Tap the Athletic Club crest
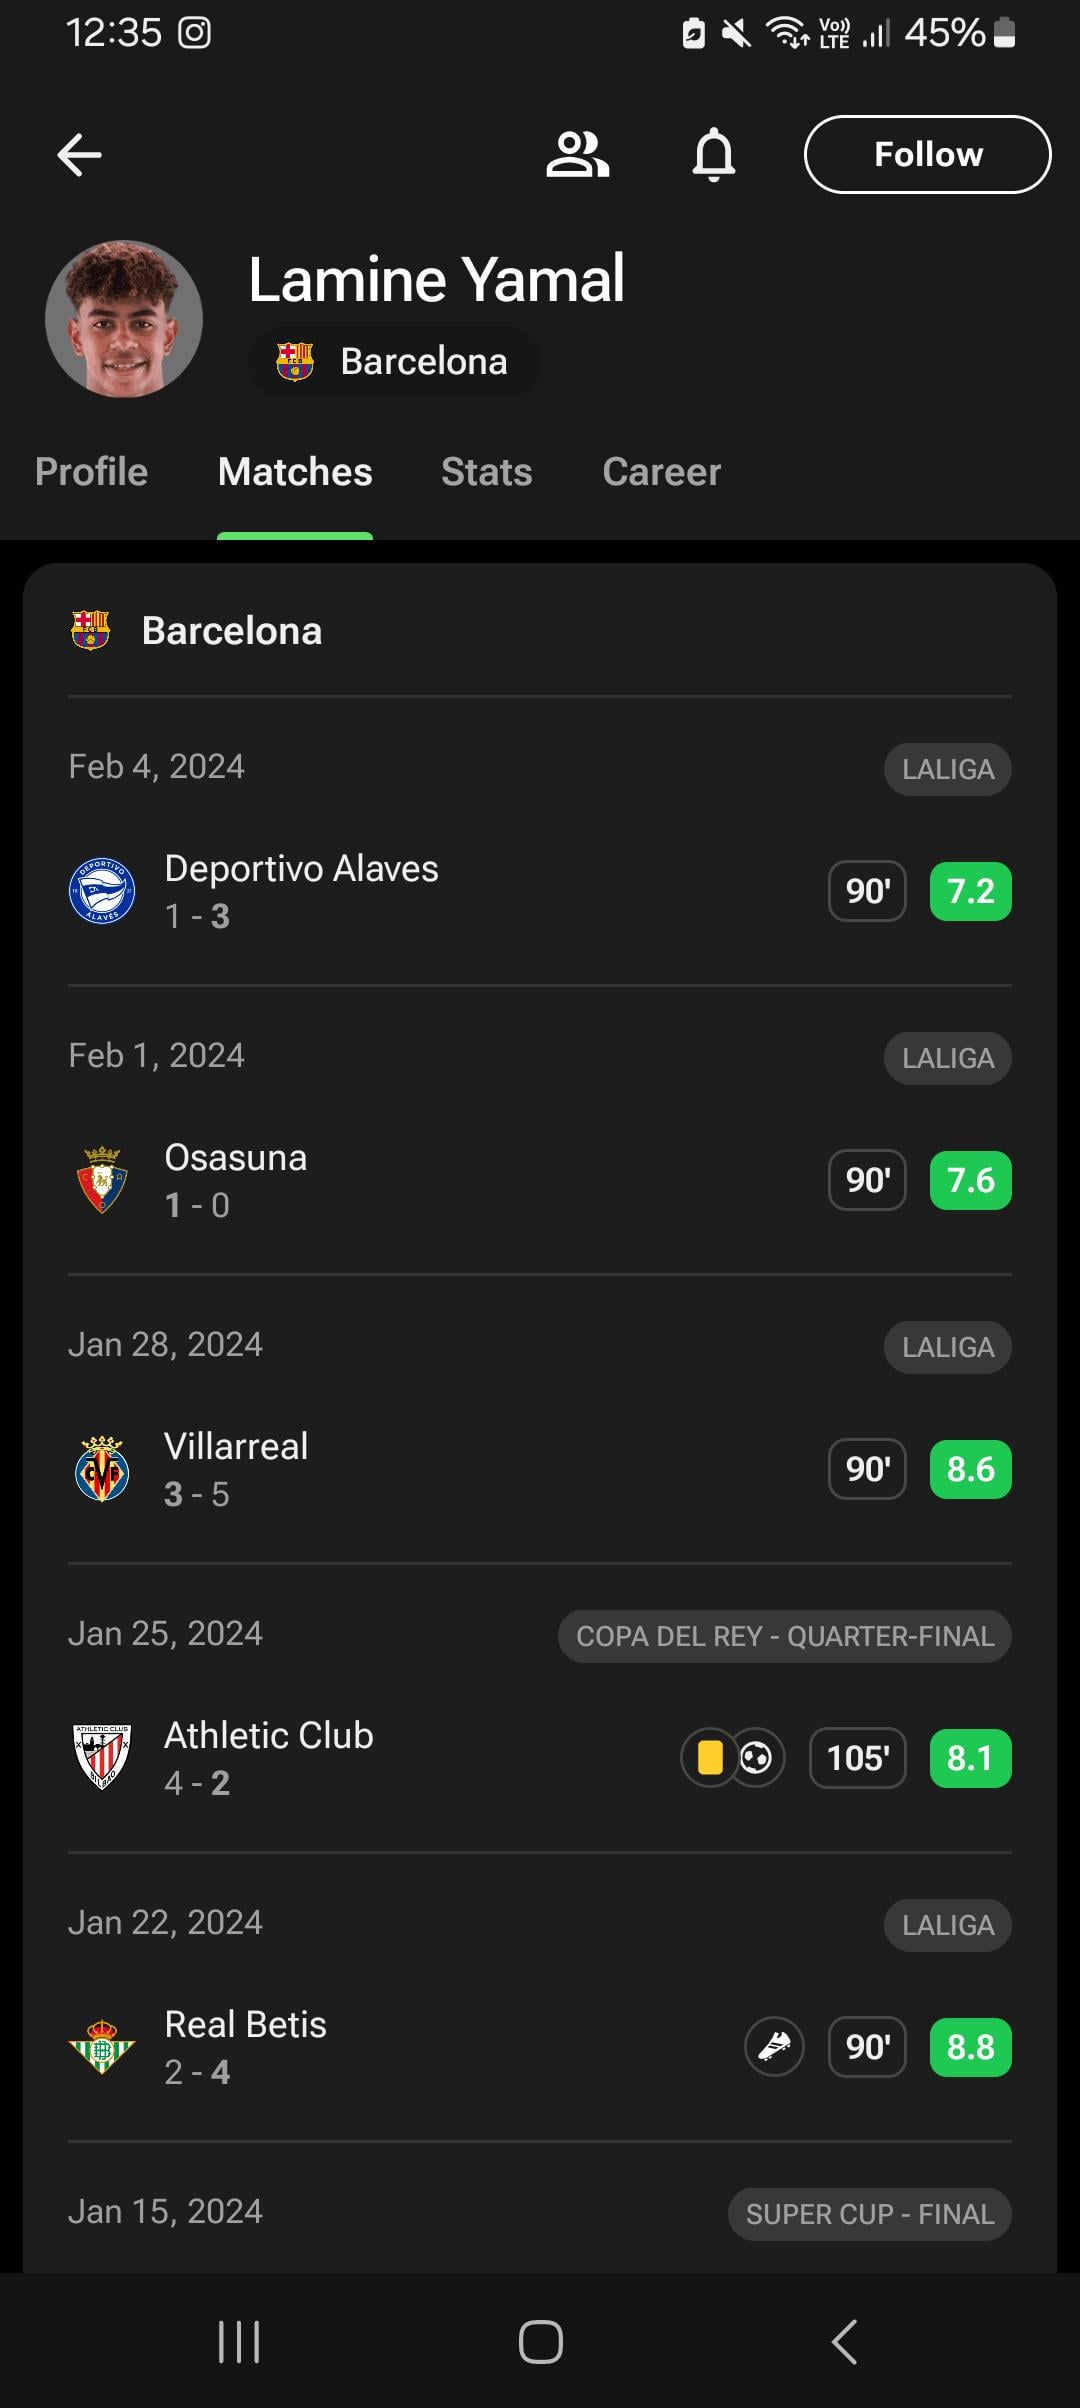The image size is (1080, 2408). coord(102,1757)
